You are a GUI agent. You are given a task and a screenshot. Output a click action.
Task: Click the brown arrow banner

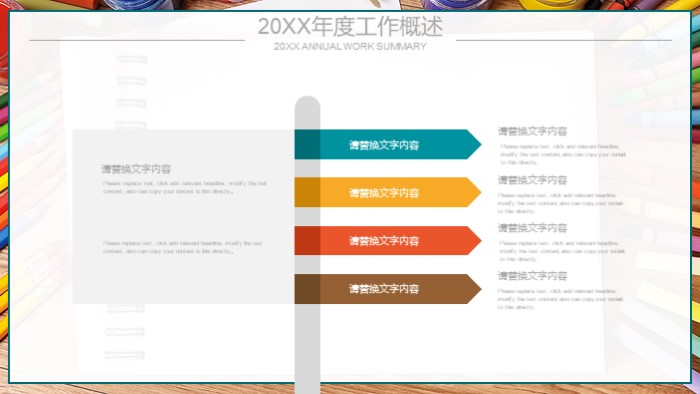388,289
